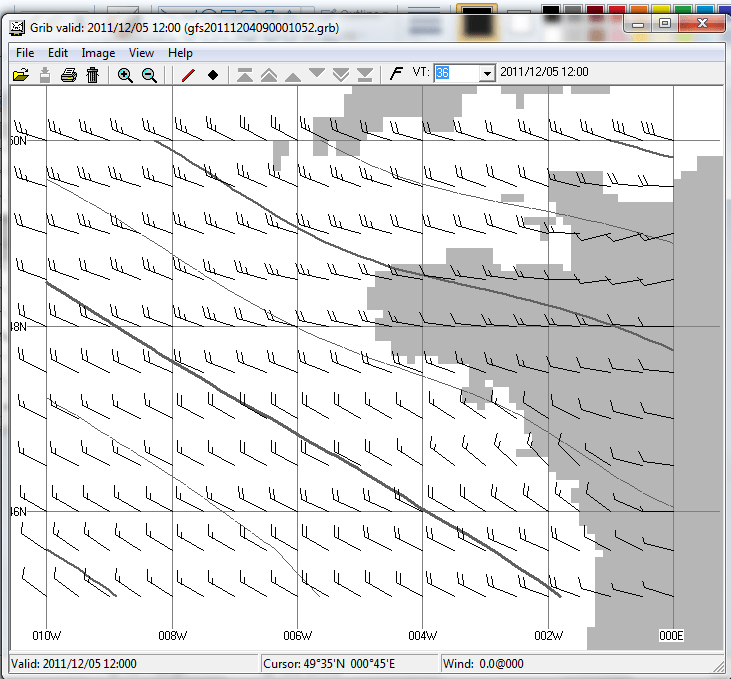Pick red swatch in background paint window
731x679 pixels.
point(617,9)
